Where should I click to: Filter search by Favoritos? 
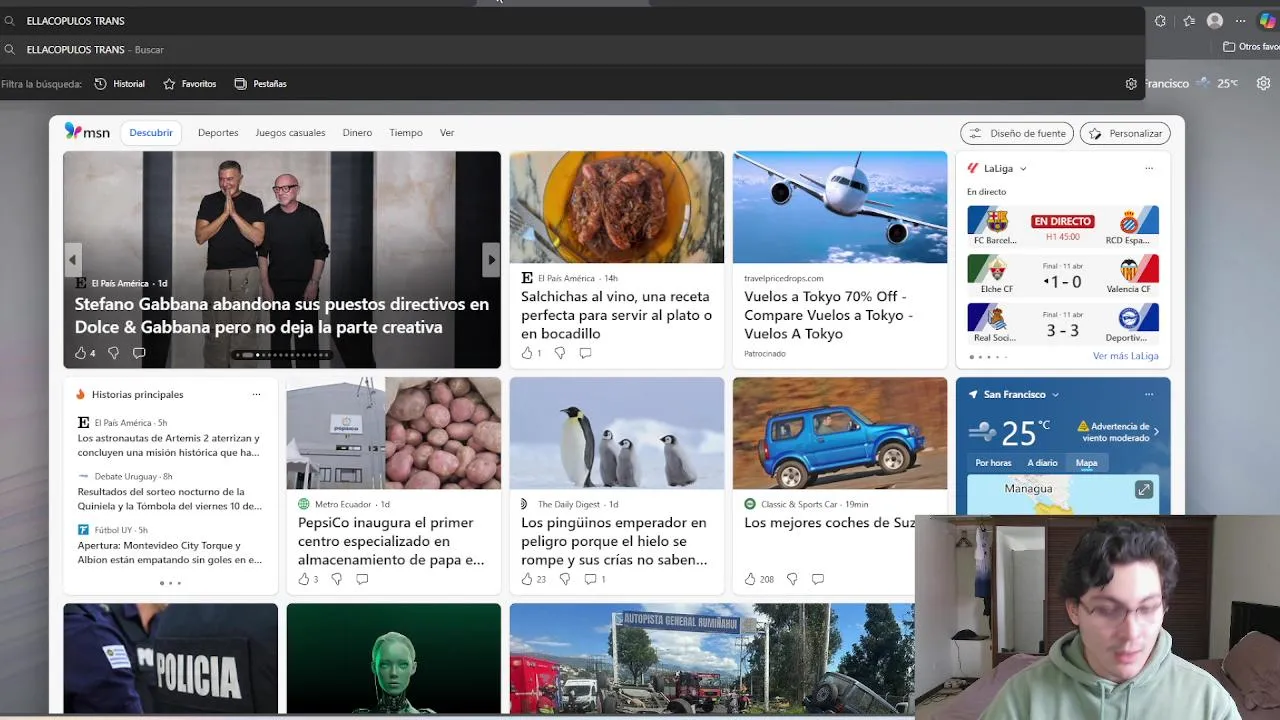click(190, 84)
